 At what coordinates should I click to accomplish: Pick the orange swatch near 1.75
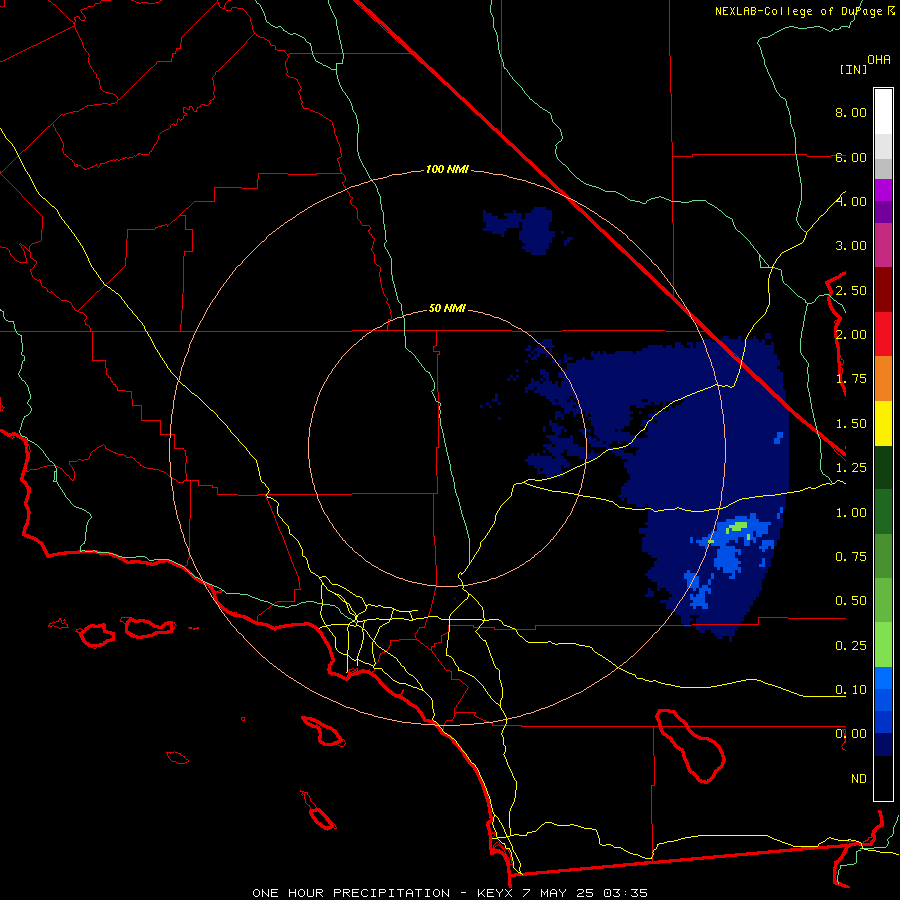click(x=883, y=379)
